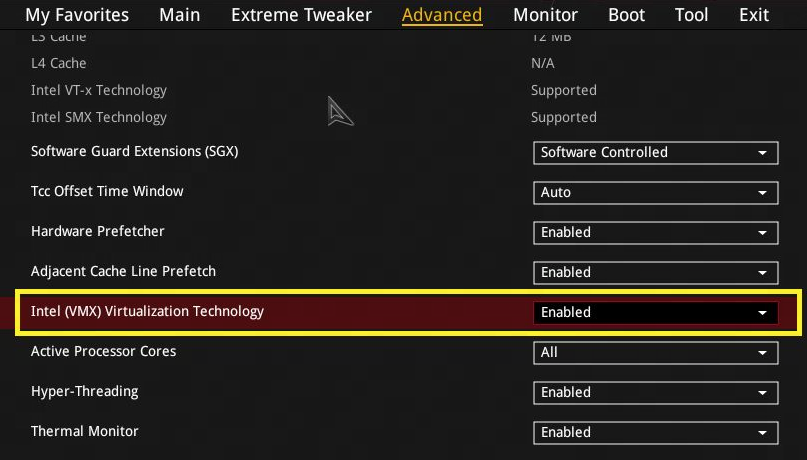Click the Exit tab
Image resolution: width=807 pixels, height=460 pixels.
(754, 15)
